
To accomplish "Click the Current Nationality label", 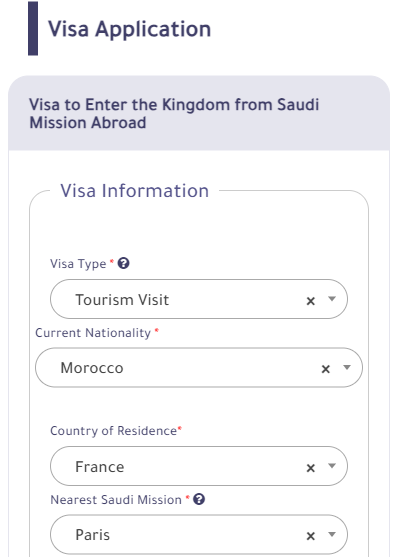I will [x=93, y=333].
